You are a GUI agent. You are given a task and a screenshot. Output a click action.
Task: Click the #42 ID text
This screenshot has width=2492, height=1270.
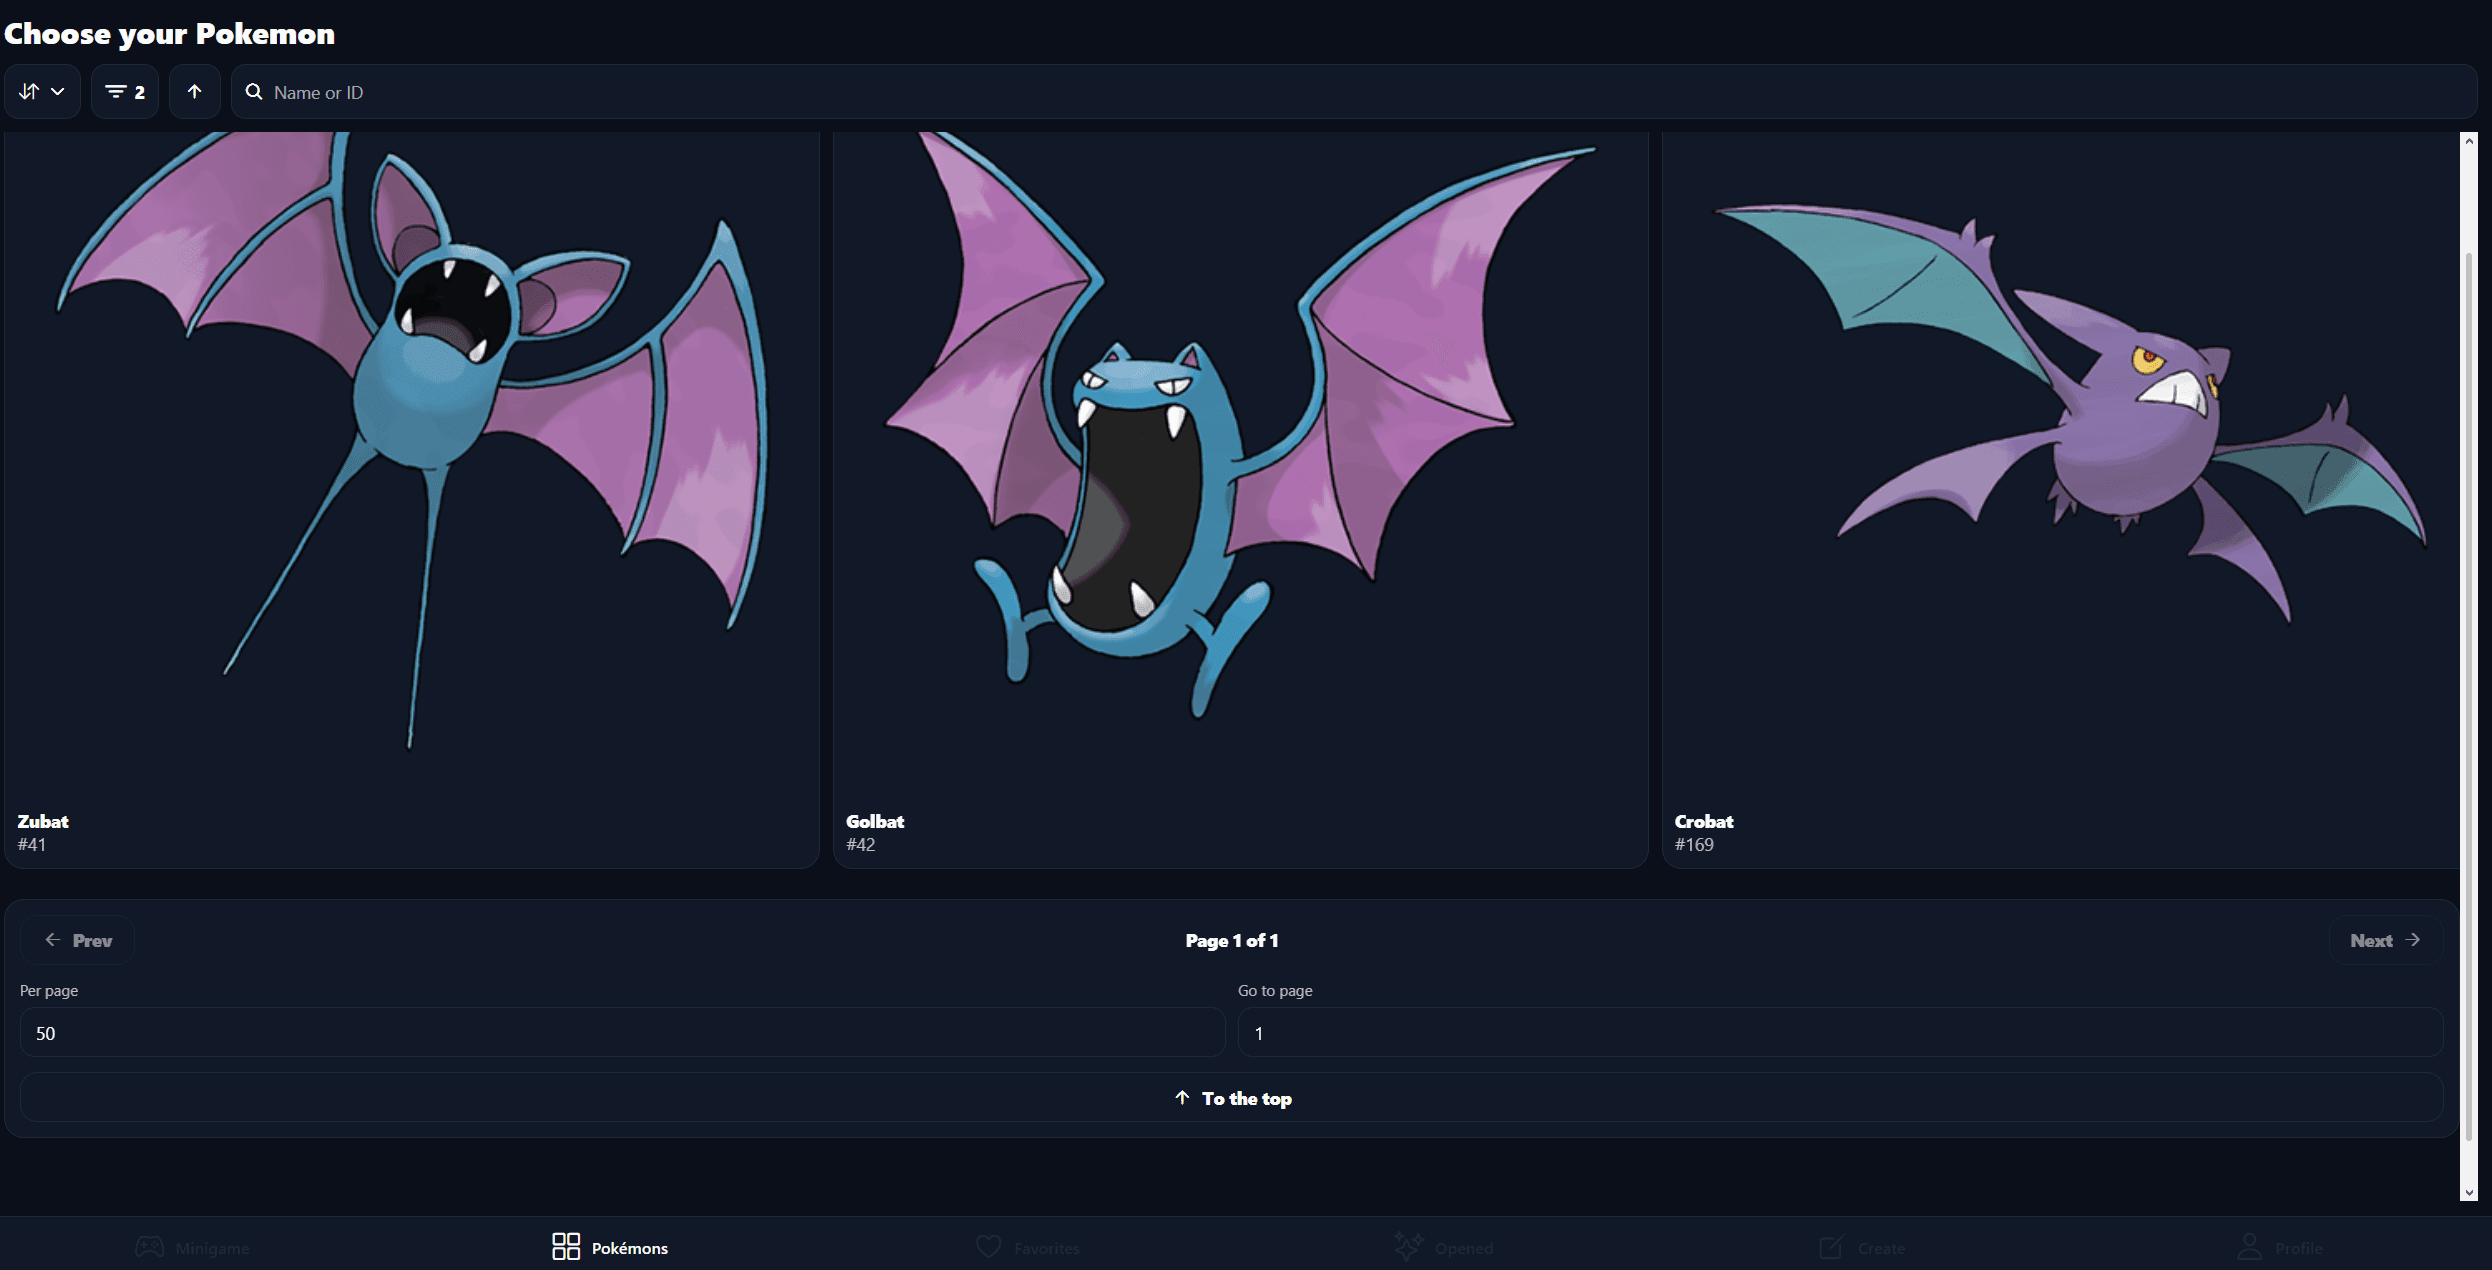pyautogui.click(x=861, y=845)
